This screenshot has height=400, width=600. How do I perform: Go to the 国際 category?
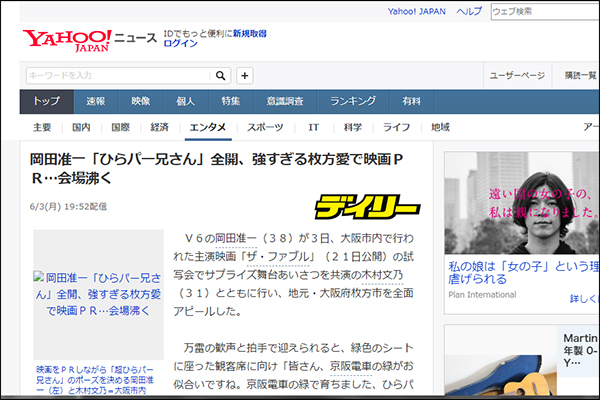click(x=120, y=127)
